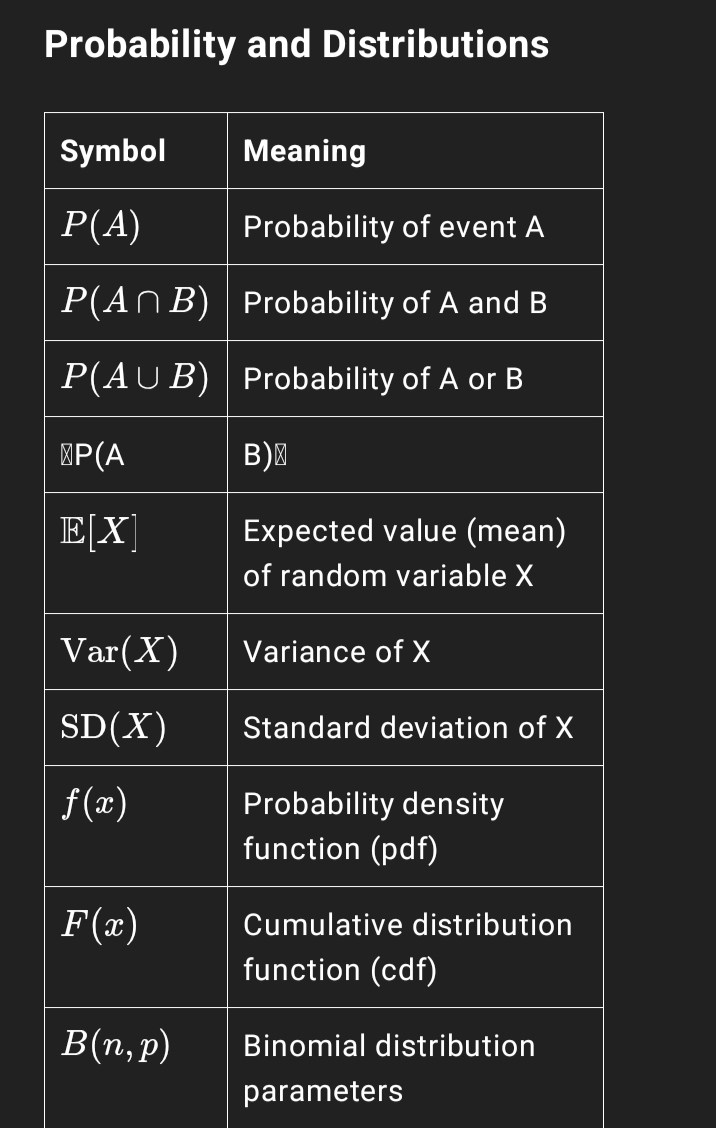Click the P(A ∩ B) formula
This screenshot has width=716, height=1128.
pyautogui.click(x=135, y=301)
